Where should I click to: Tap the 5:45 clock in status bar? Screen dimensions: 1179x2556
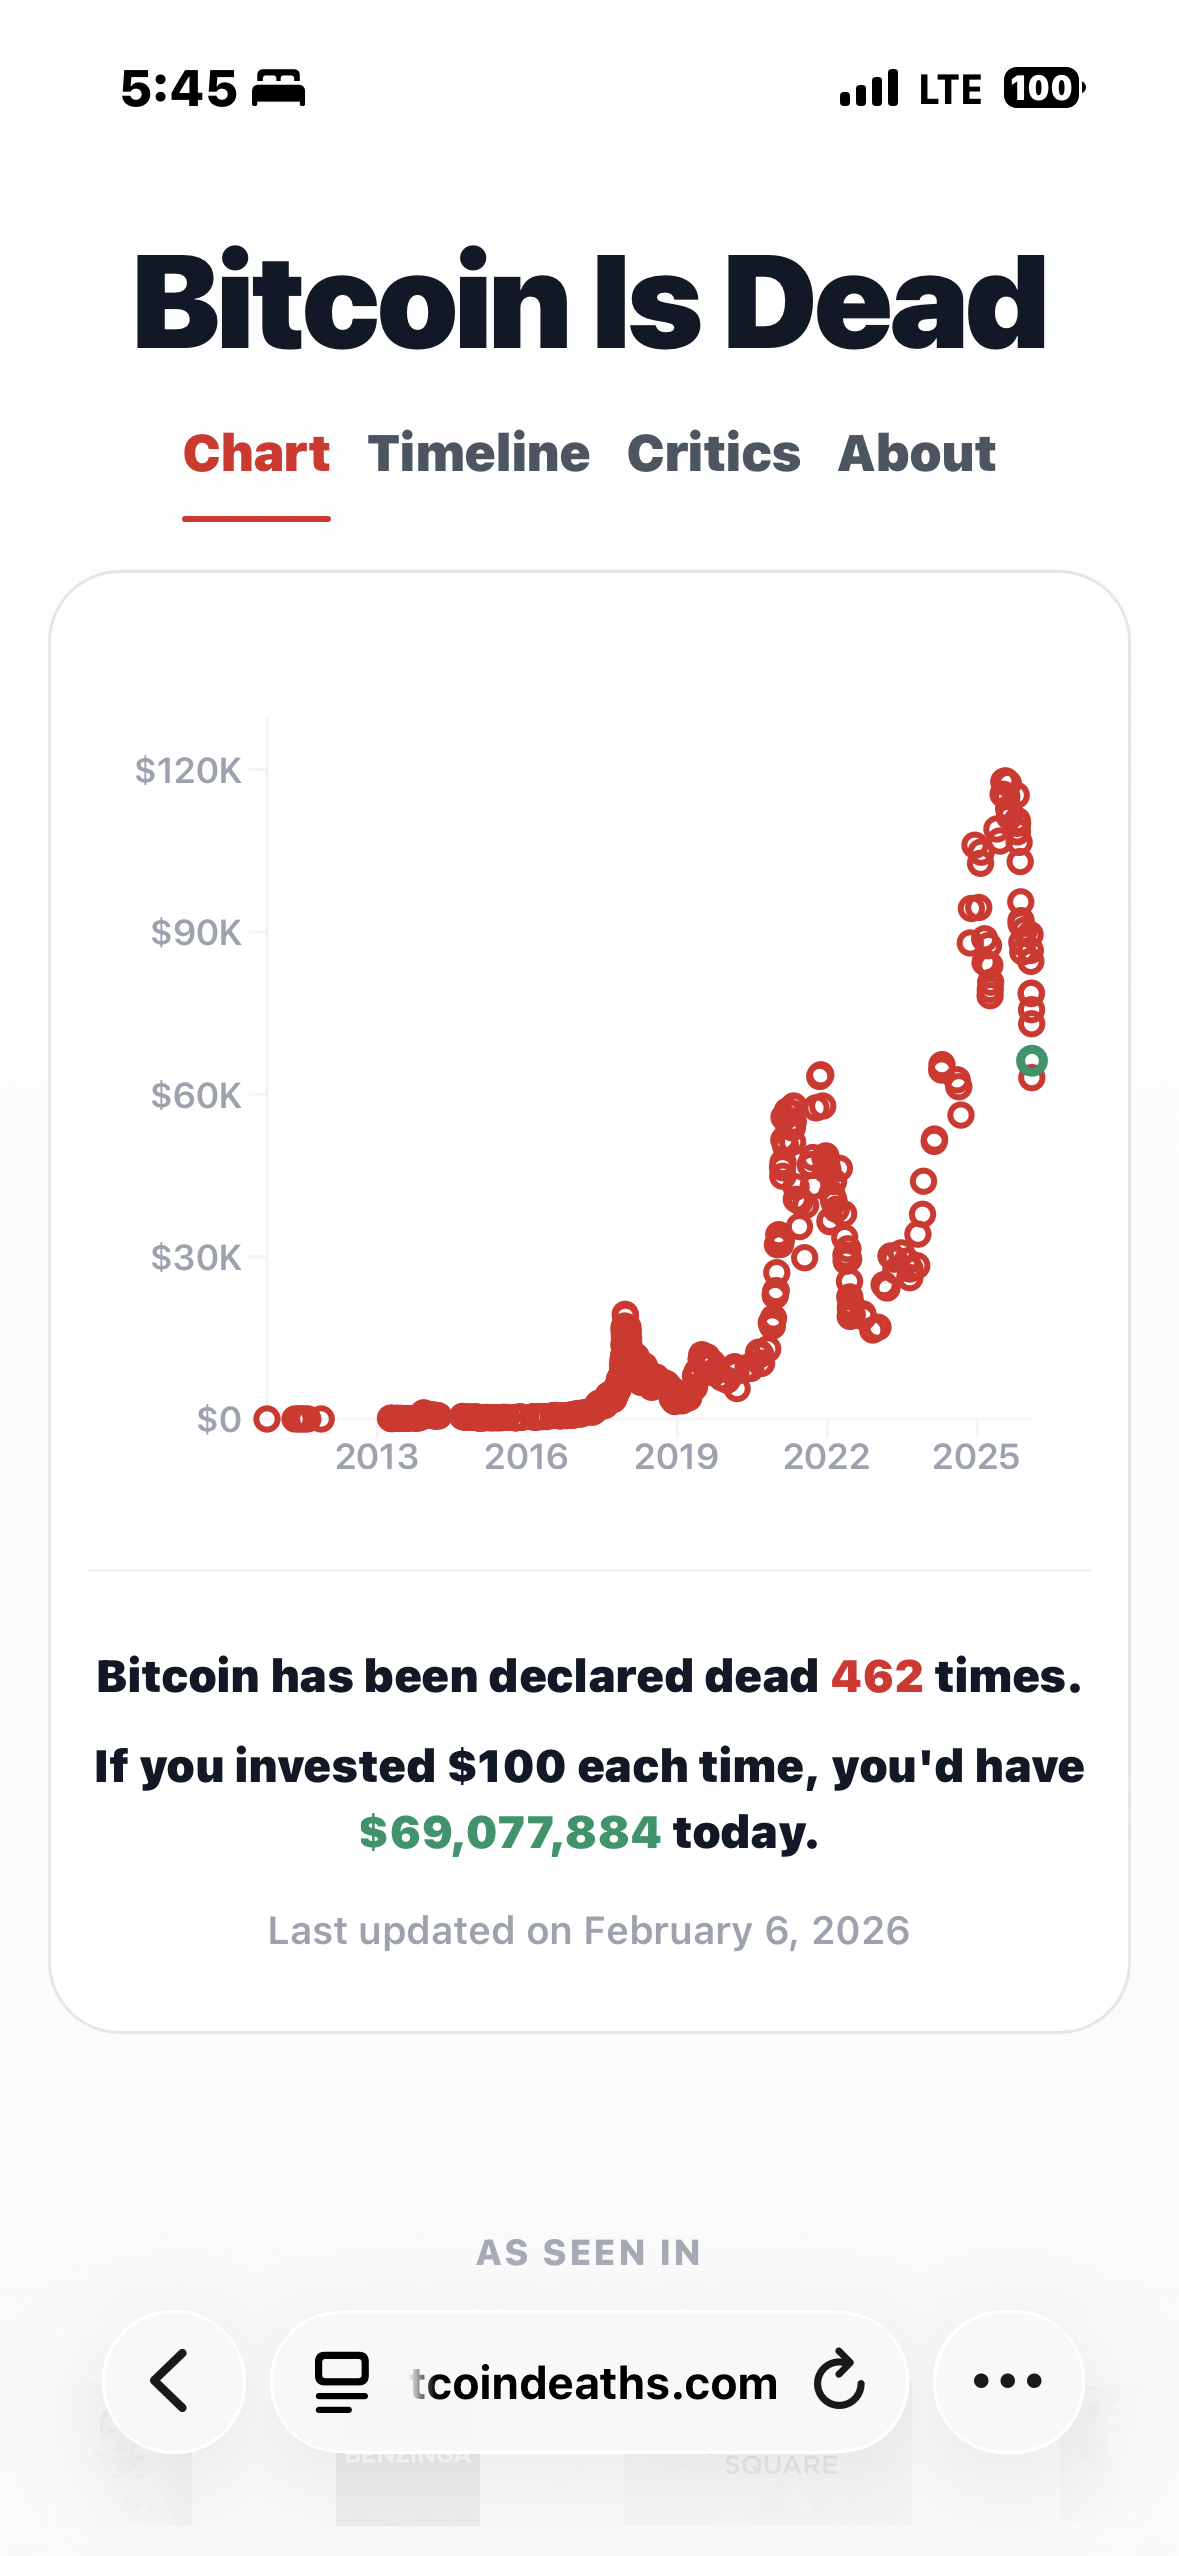(x=178, y=88)
